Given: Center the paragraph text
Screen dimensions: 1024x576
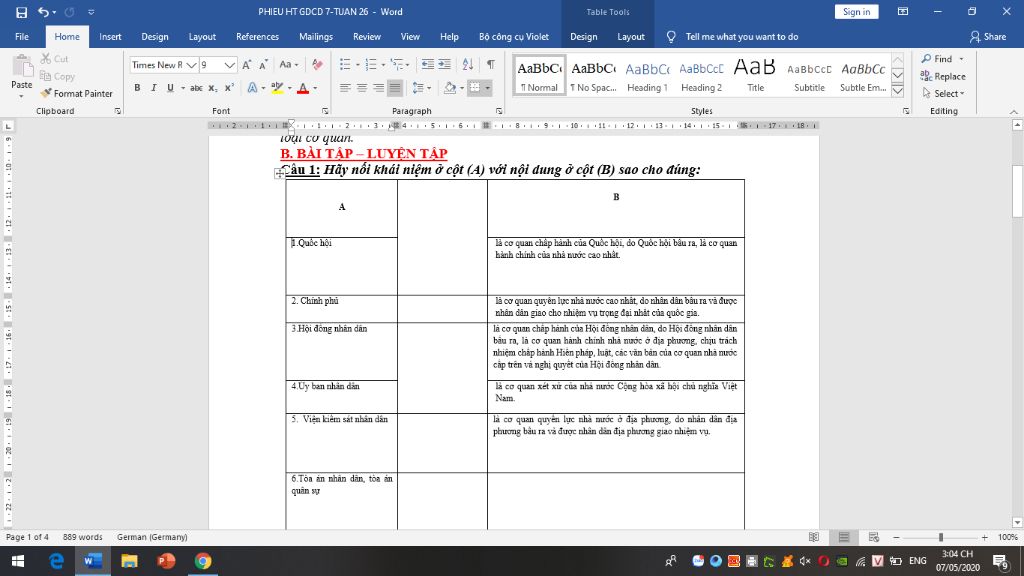Looking at the screenshot, I should [362, 88].
